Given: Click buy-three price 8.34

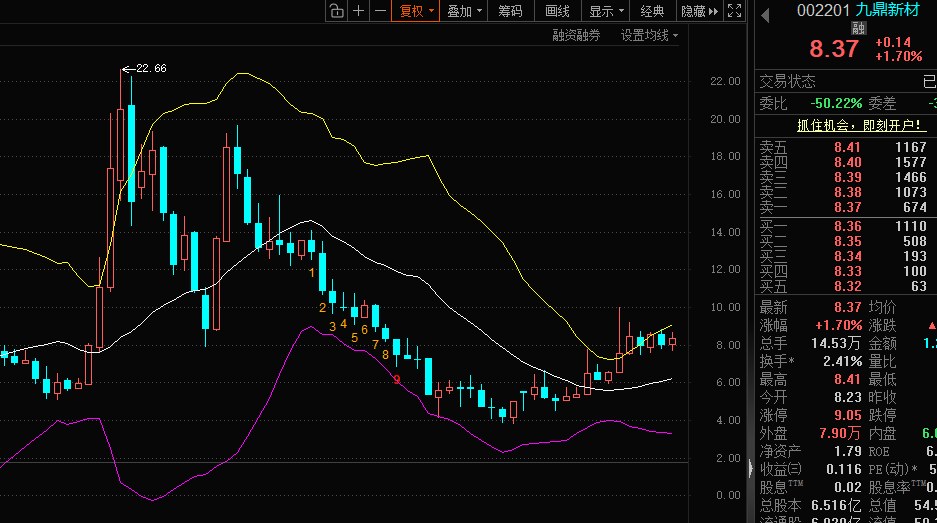Looking at the screenshot, I should tap(847, 256).
